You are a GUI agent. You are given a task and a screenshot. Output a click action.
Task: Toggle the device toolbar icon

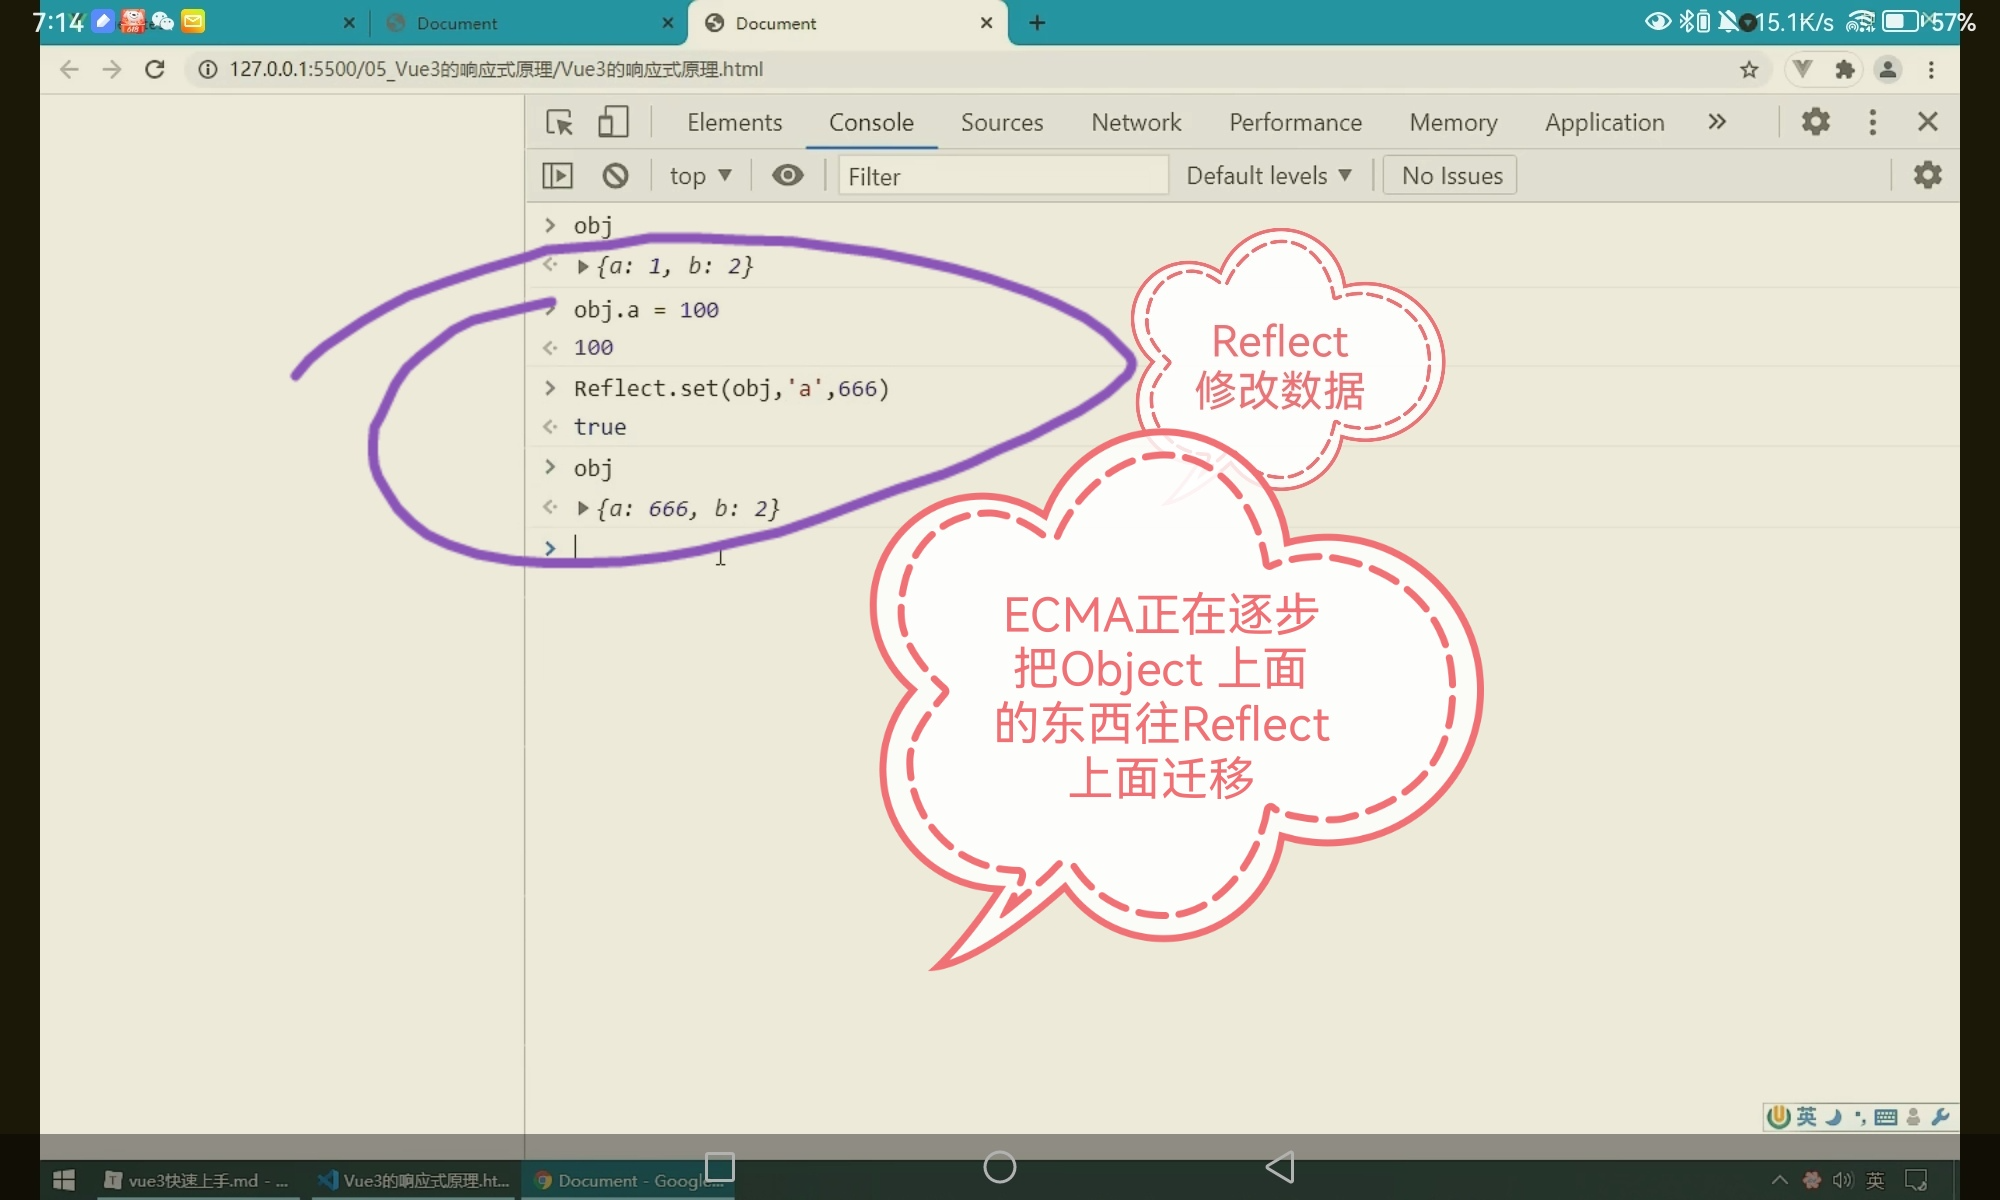coord(612,122)
